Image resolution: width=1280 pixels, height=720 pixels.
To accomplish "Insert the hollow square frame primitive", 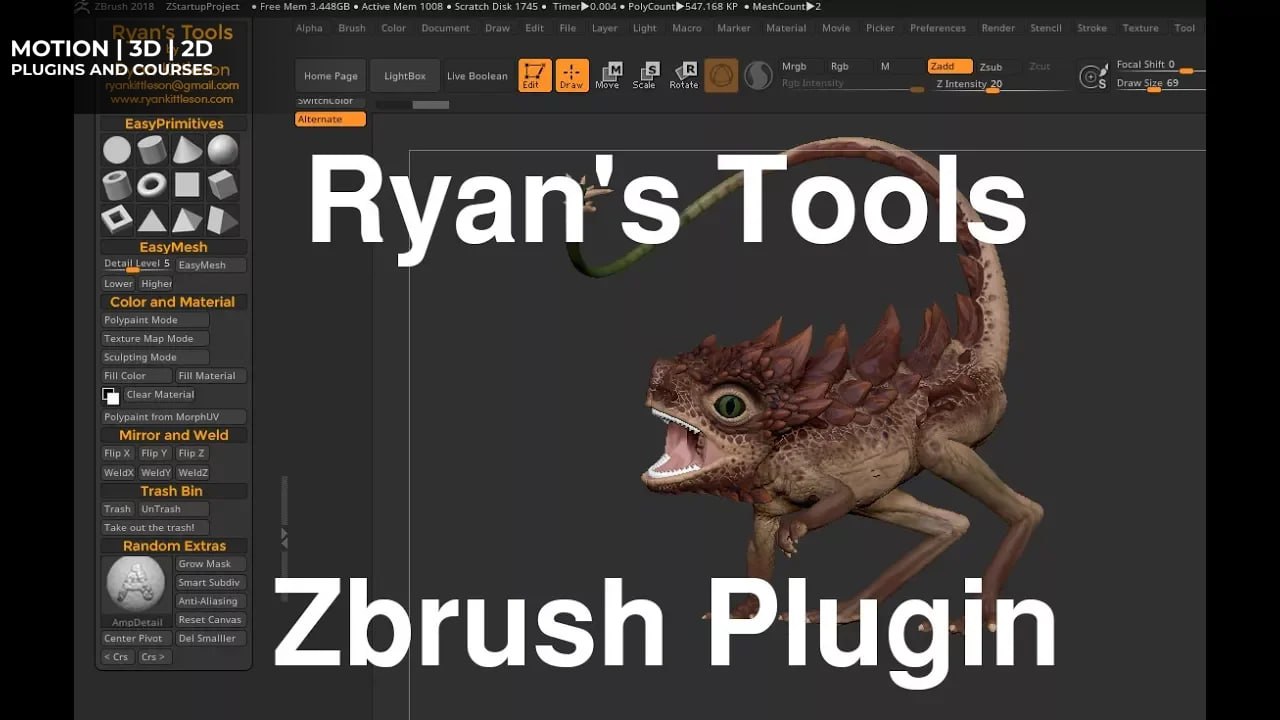I will tap(117, 219).
